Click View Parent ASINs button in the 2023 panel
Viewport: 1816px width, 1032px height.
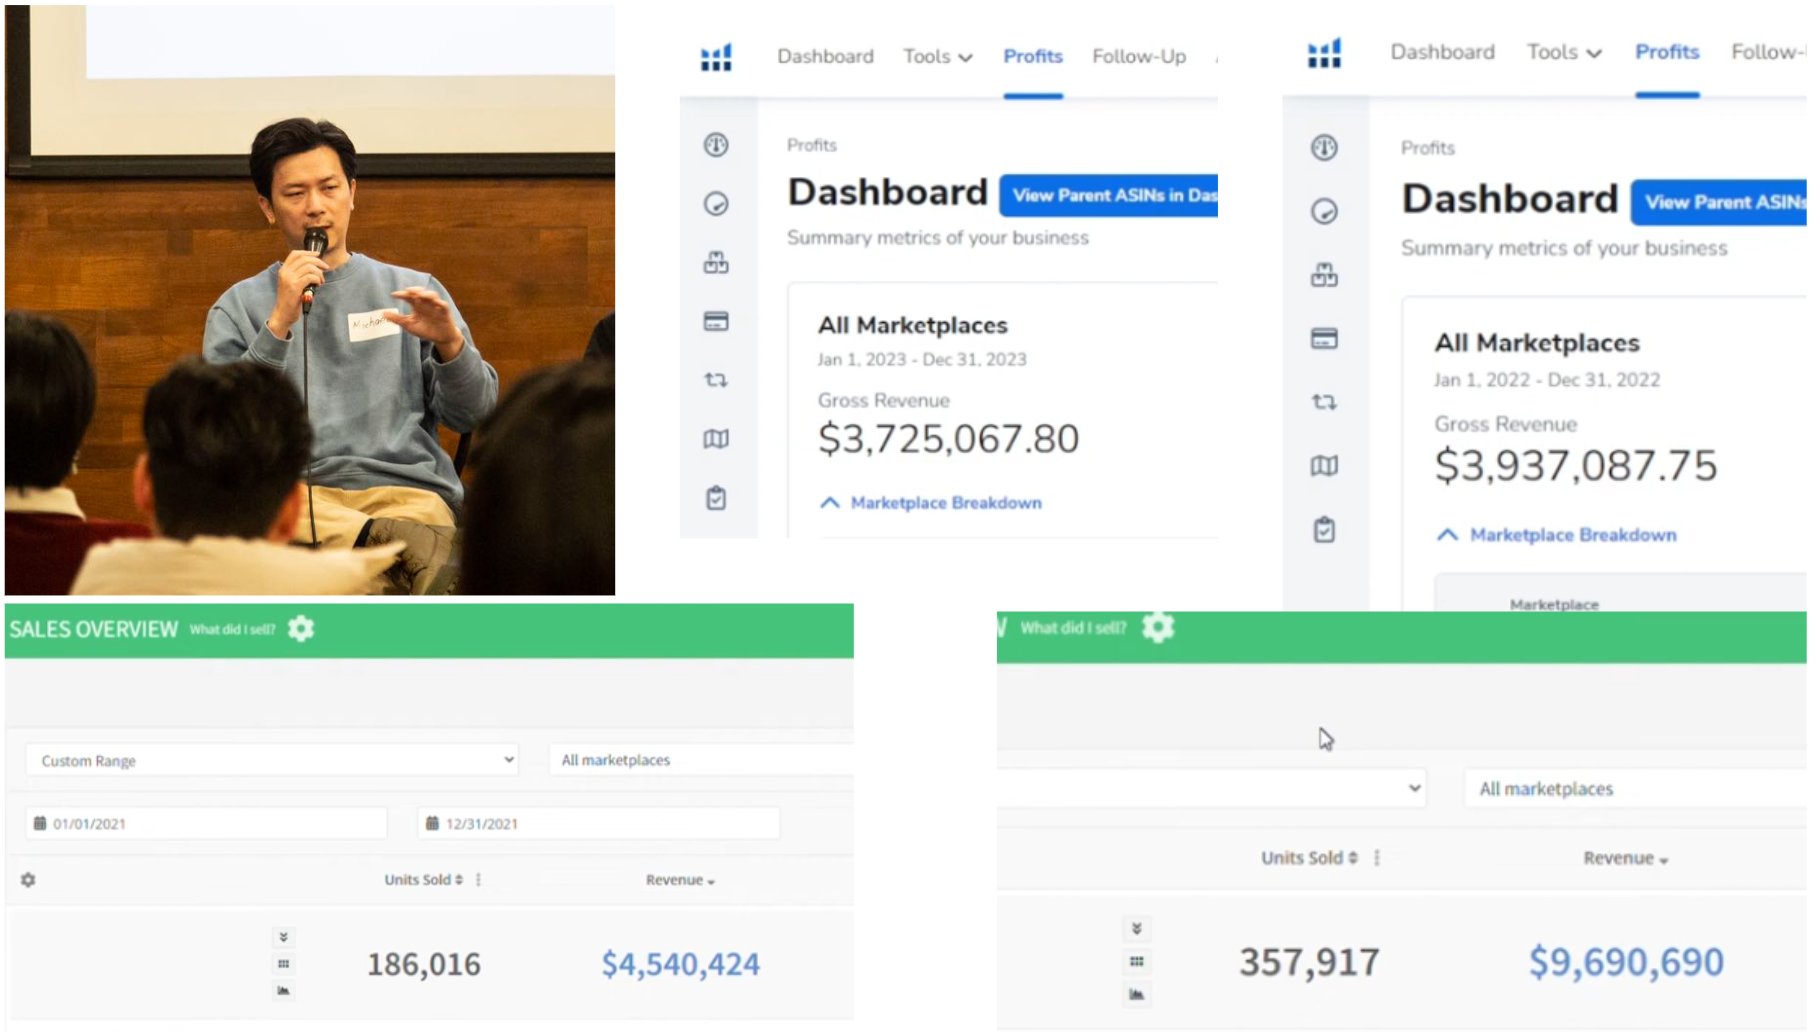tap(1109, 195)
